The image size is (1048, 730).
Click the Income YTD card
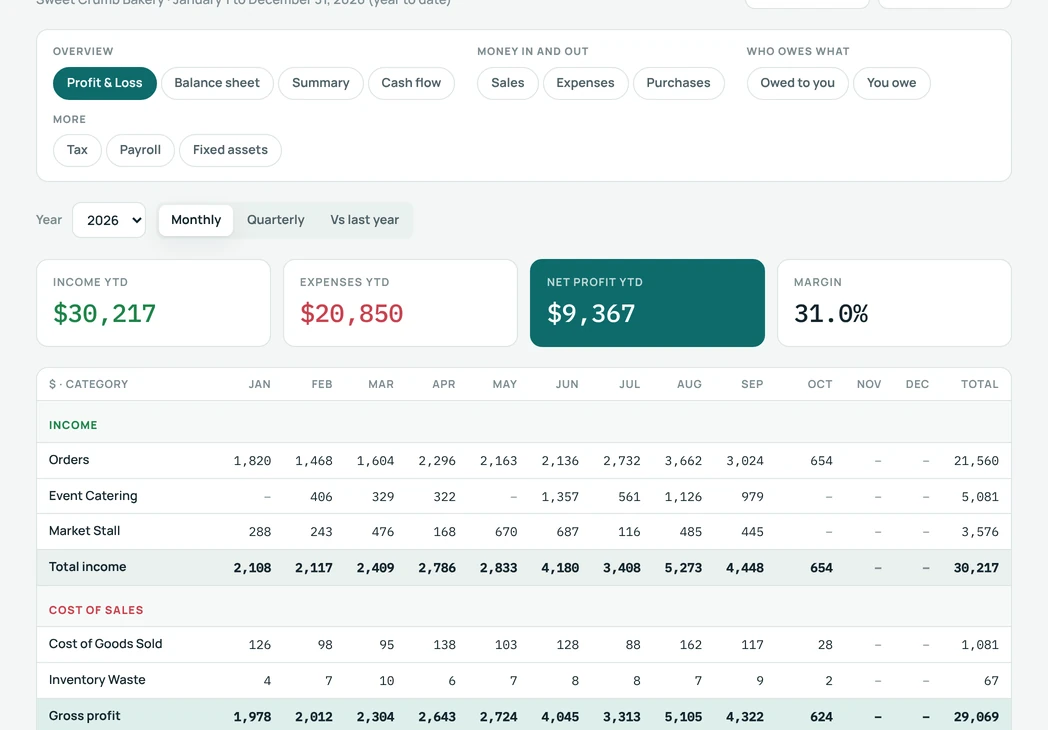tap(153, 303)
